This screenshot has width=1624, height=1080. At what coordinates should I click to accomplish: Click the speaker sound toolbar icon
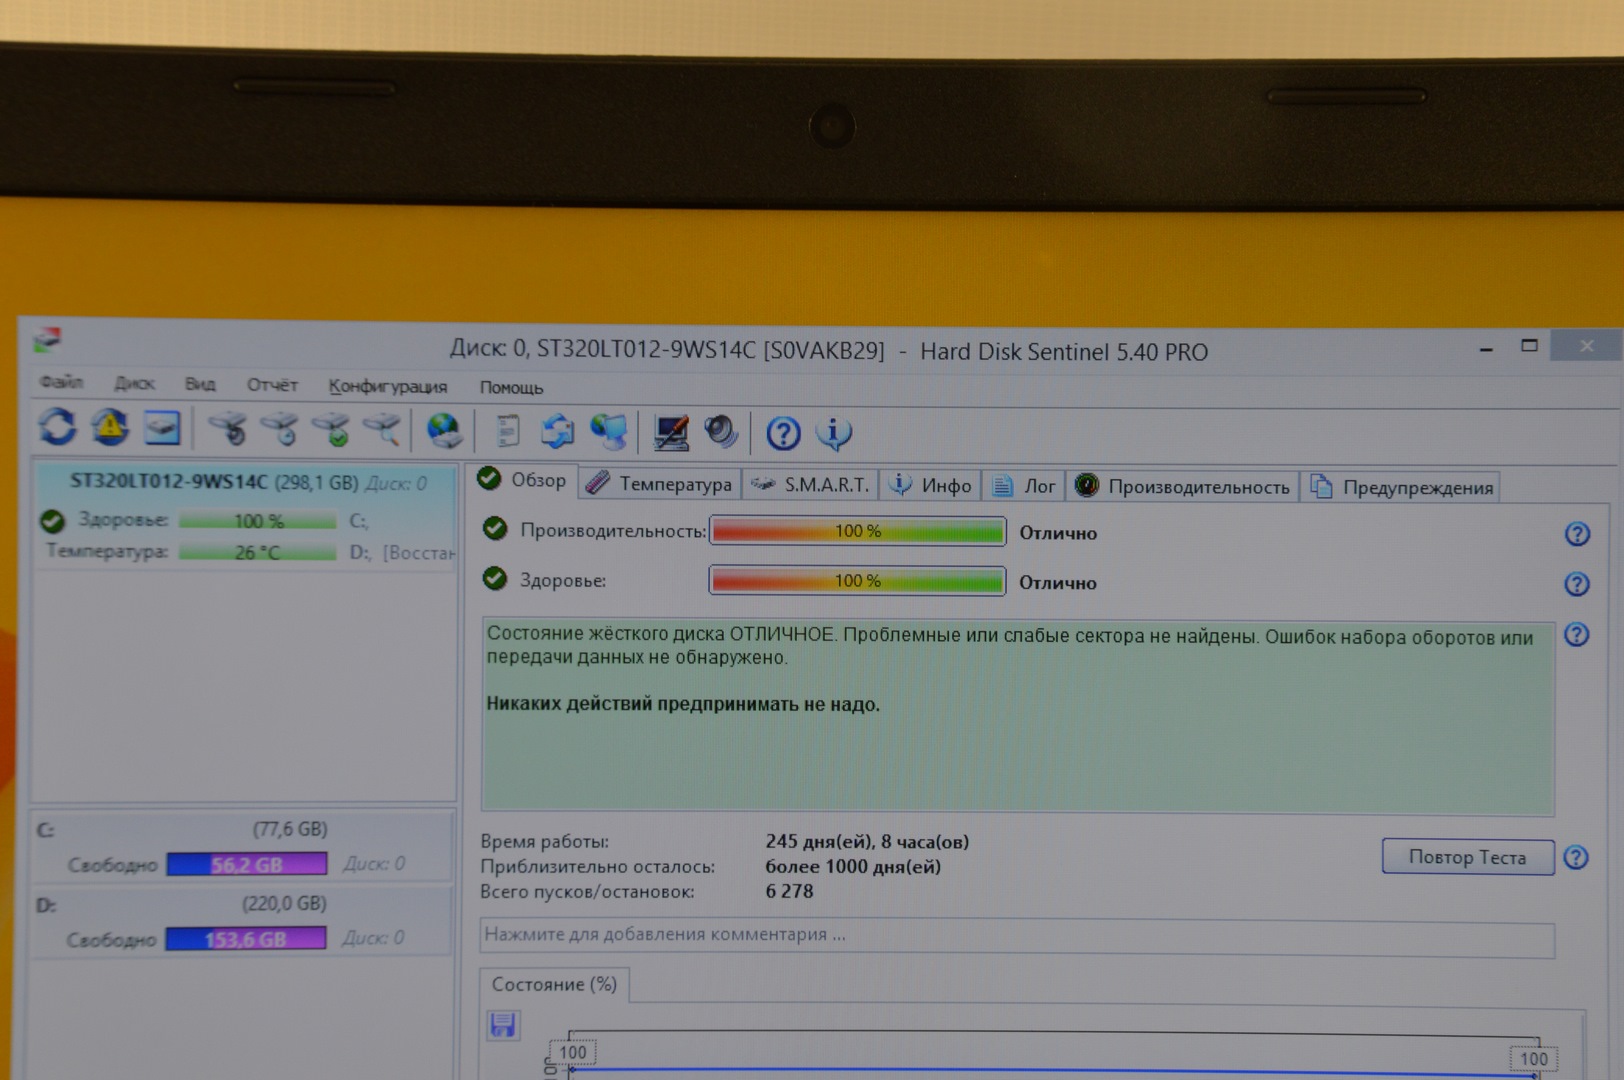coord(721,433)
